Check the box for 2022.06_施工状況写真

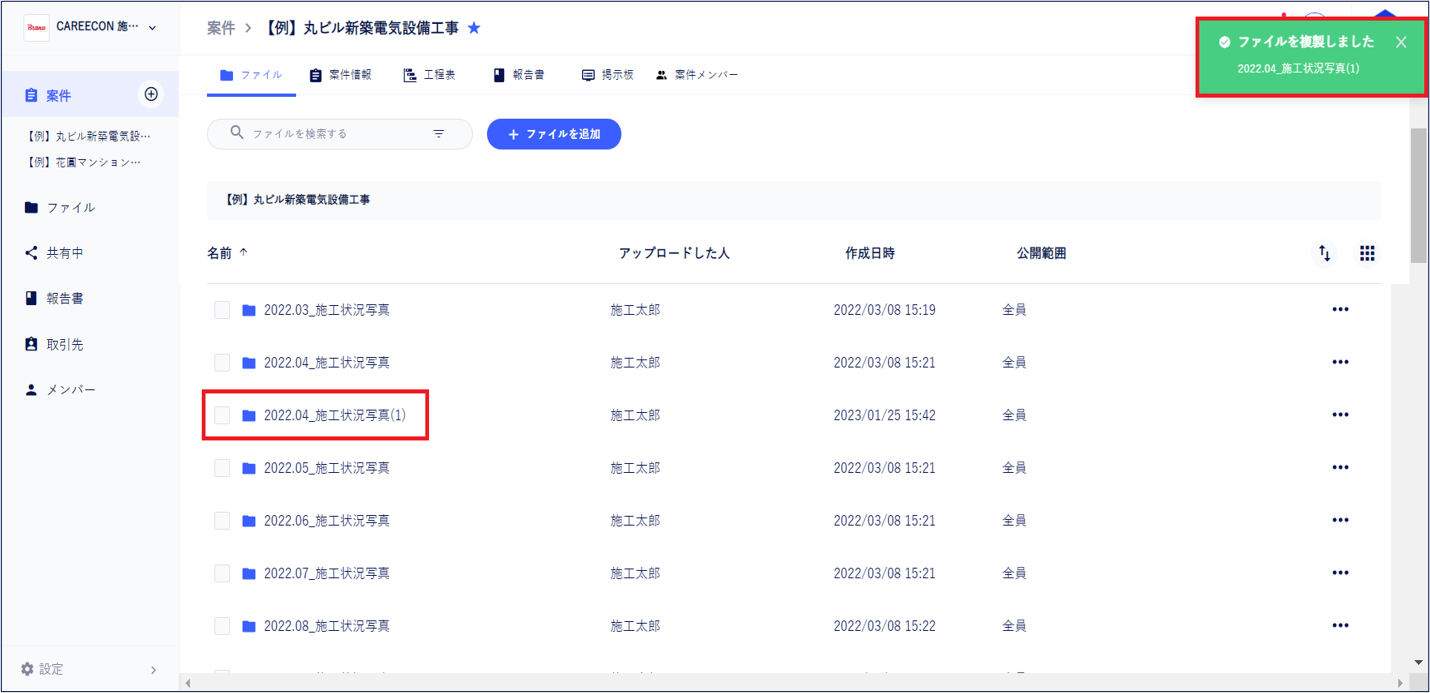(222, 521)
